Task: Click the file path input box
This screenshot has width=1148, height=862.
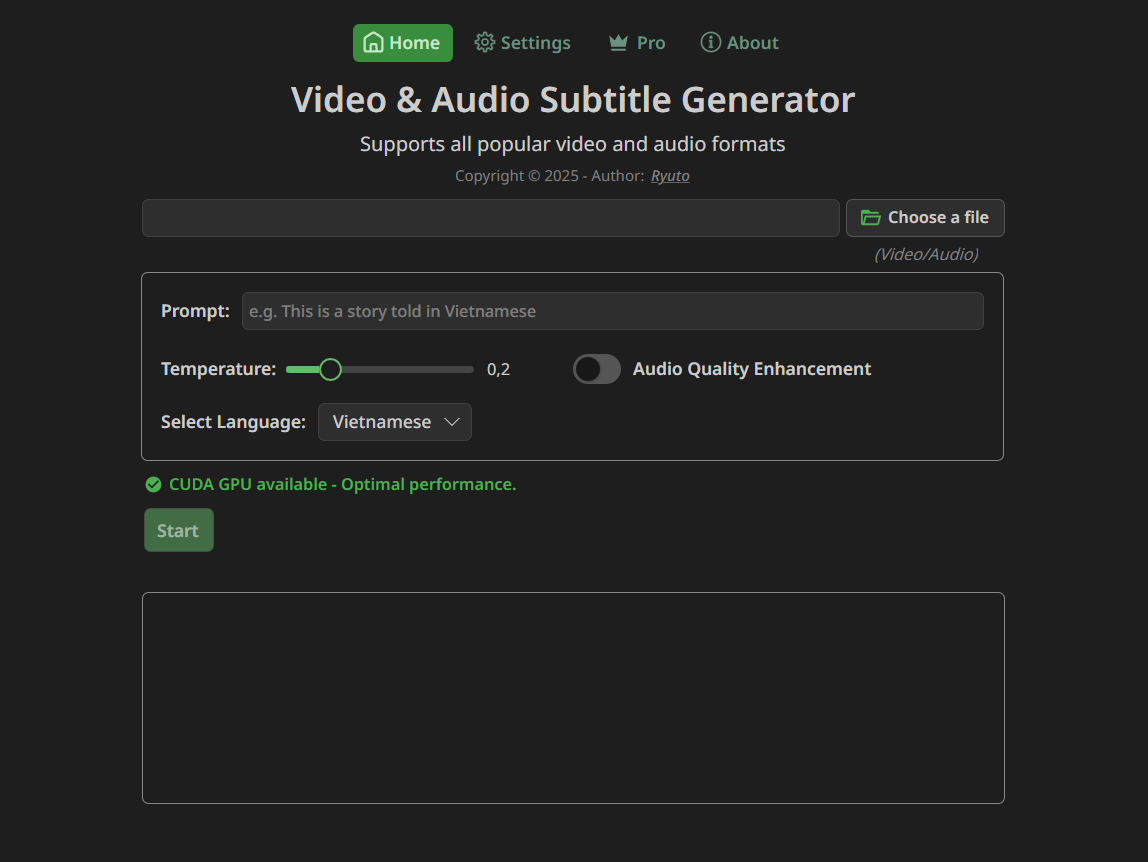Action: [x=490, y=218]
